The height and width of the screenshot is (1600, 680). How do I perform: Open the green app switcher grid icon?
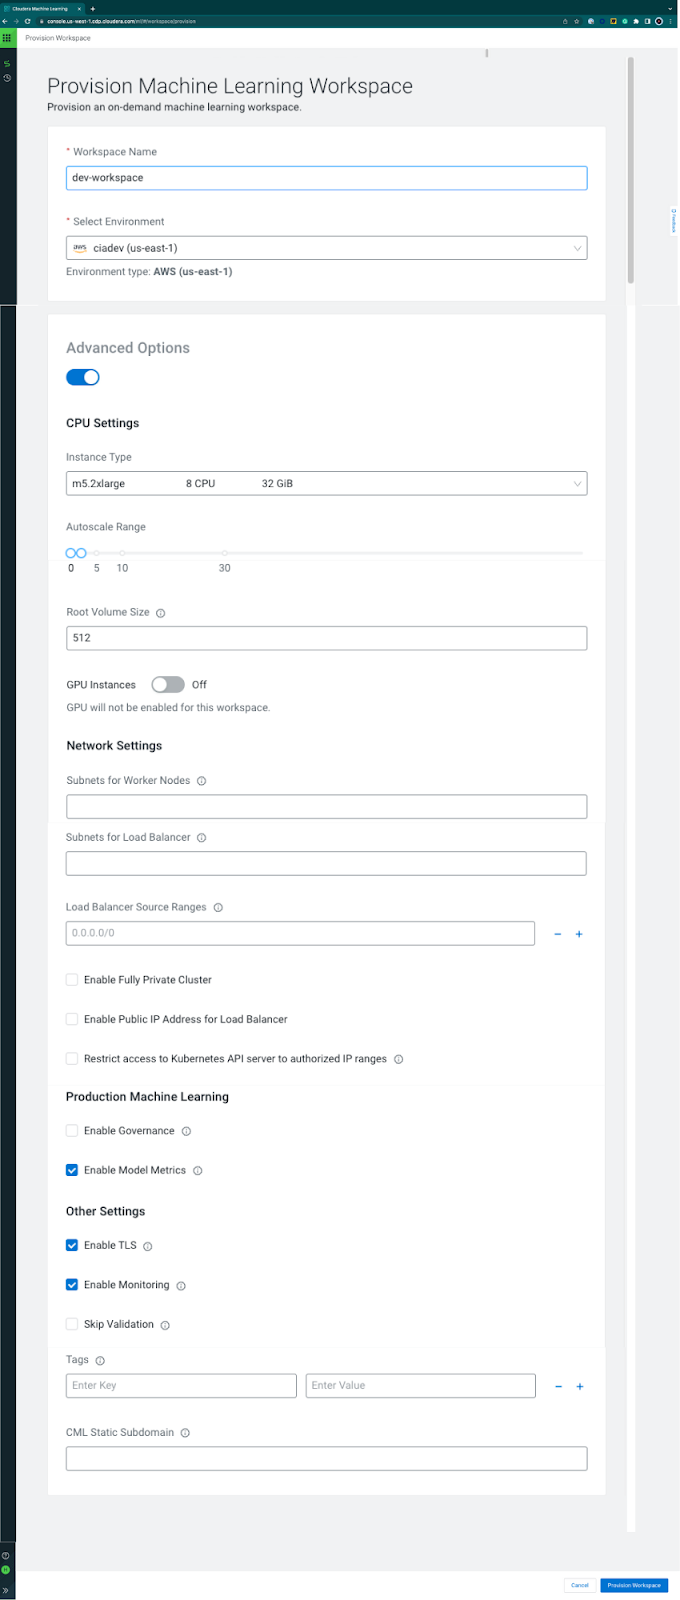point(7,37)
